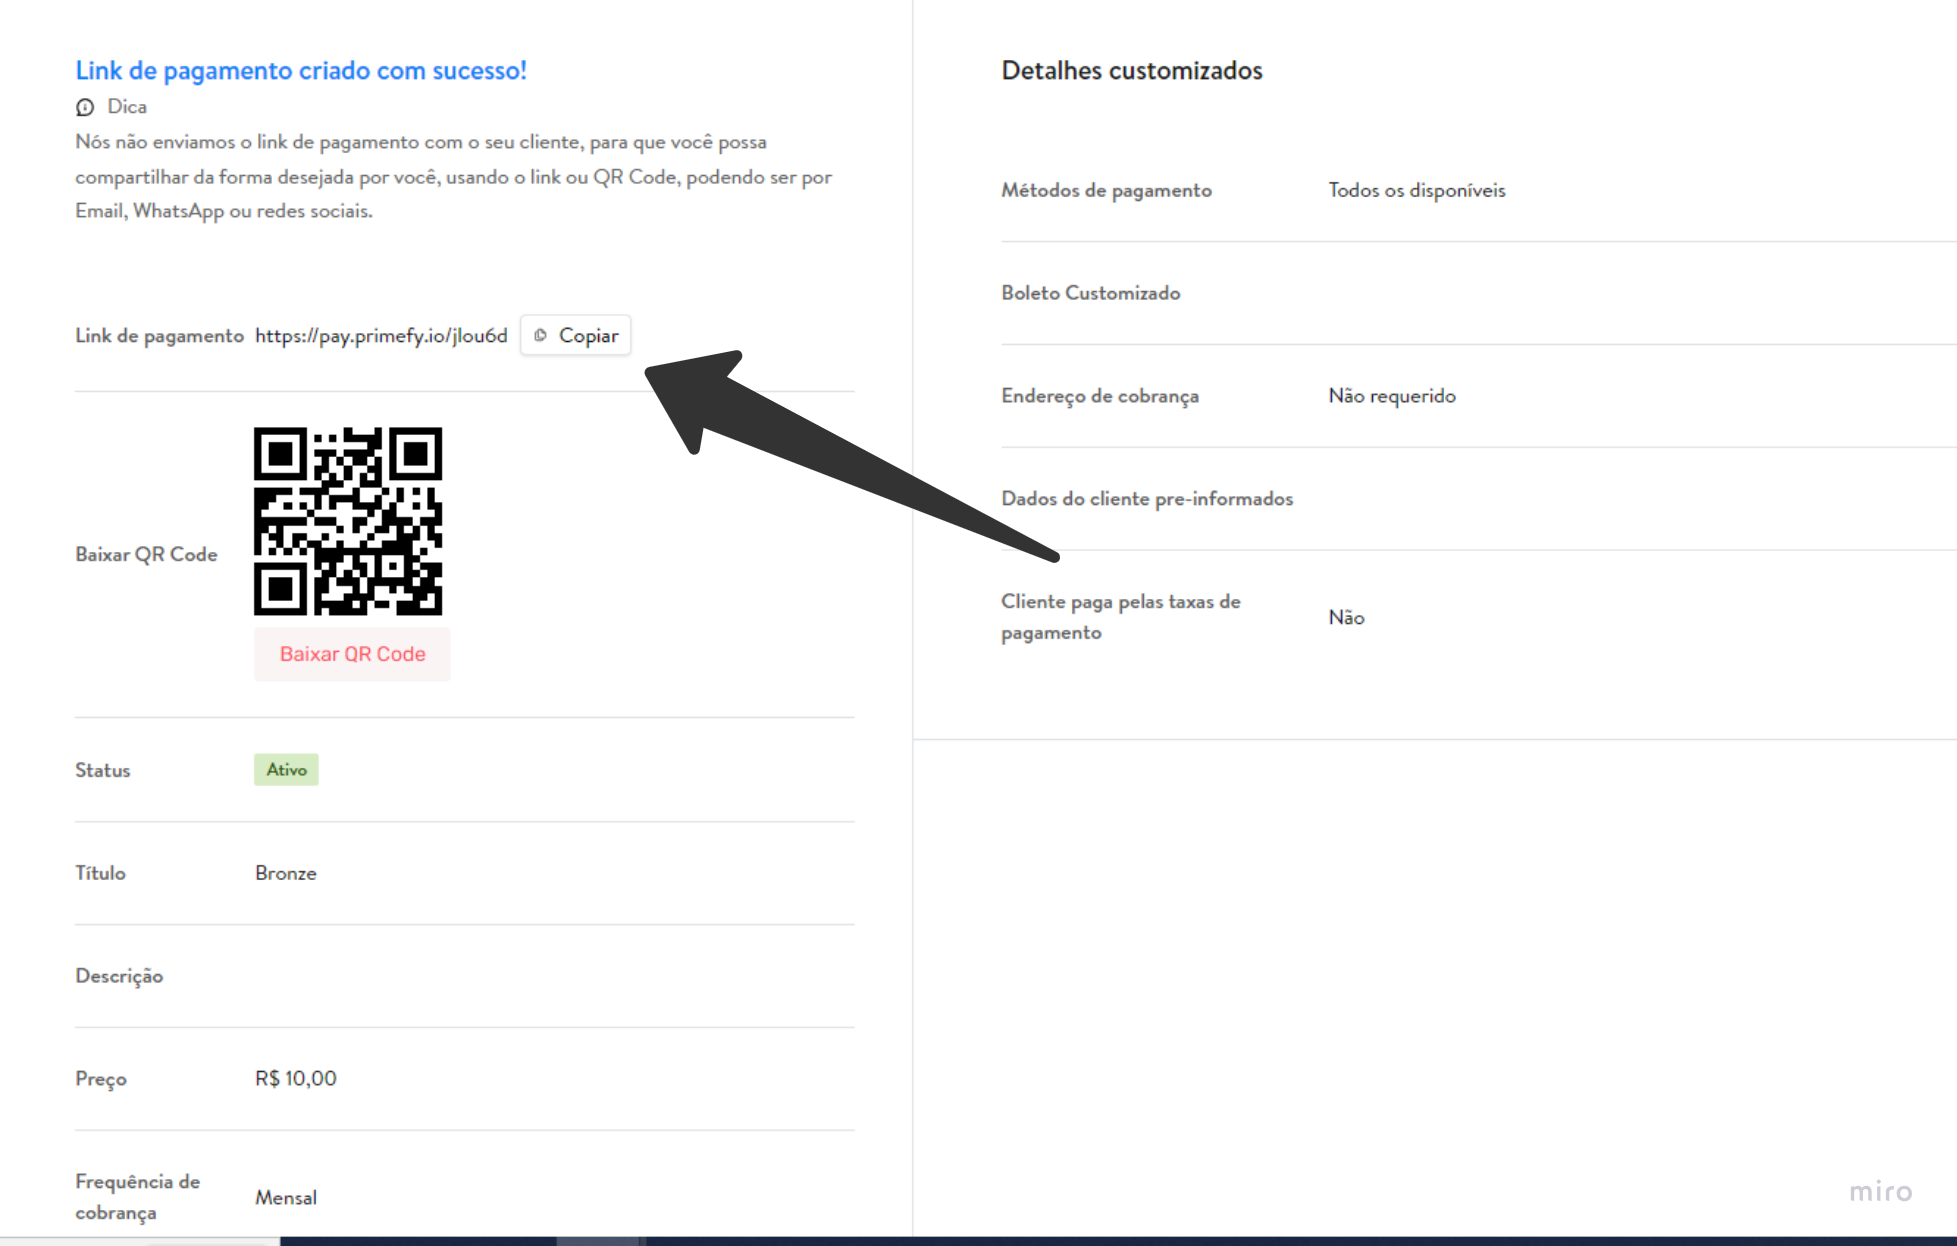Click the 'Baixar QR Code' row label
The height and width of the screenshot is (1246, 1957).
(x=146, y=554)
